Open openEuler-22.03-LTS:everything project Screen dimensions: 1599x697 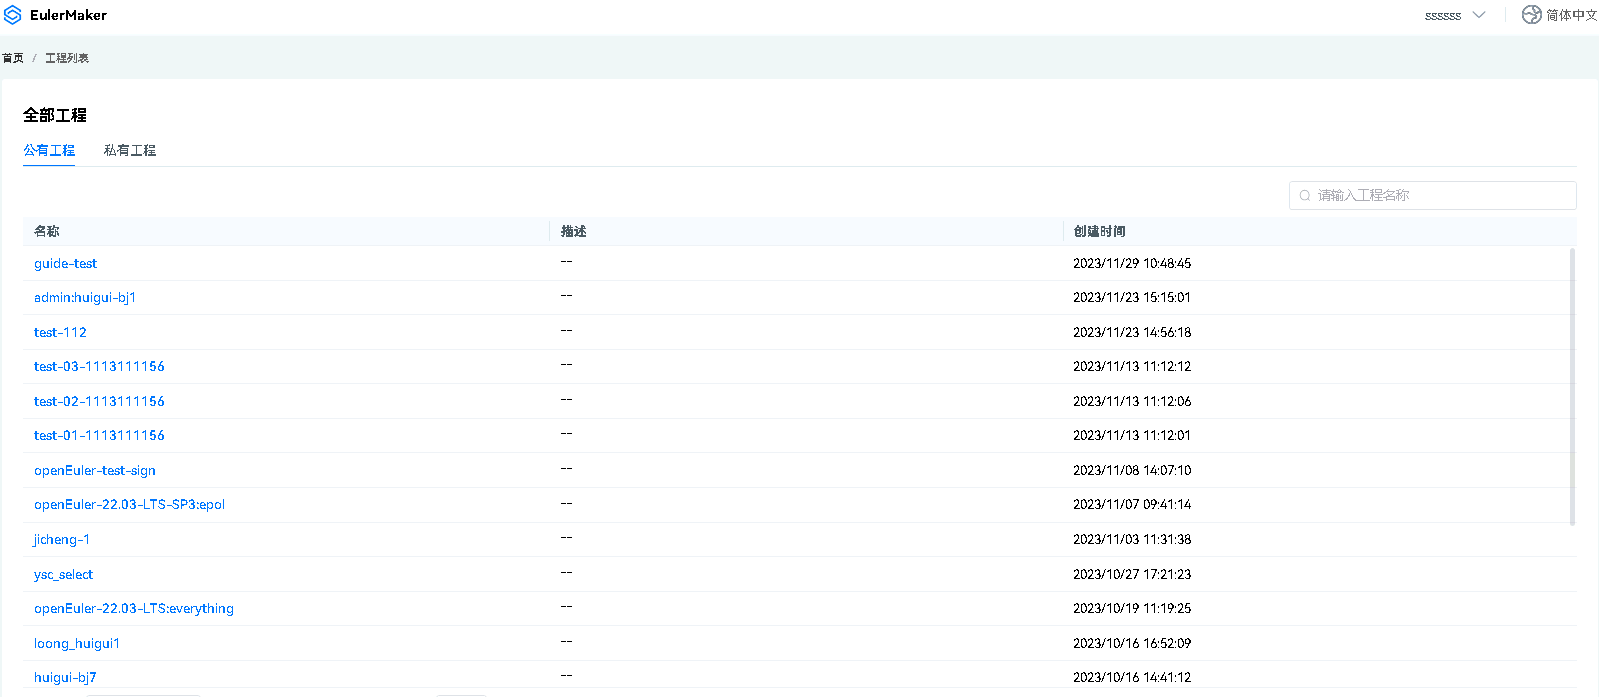click(134, 609)
